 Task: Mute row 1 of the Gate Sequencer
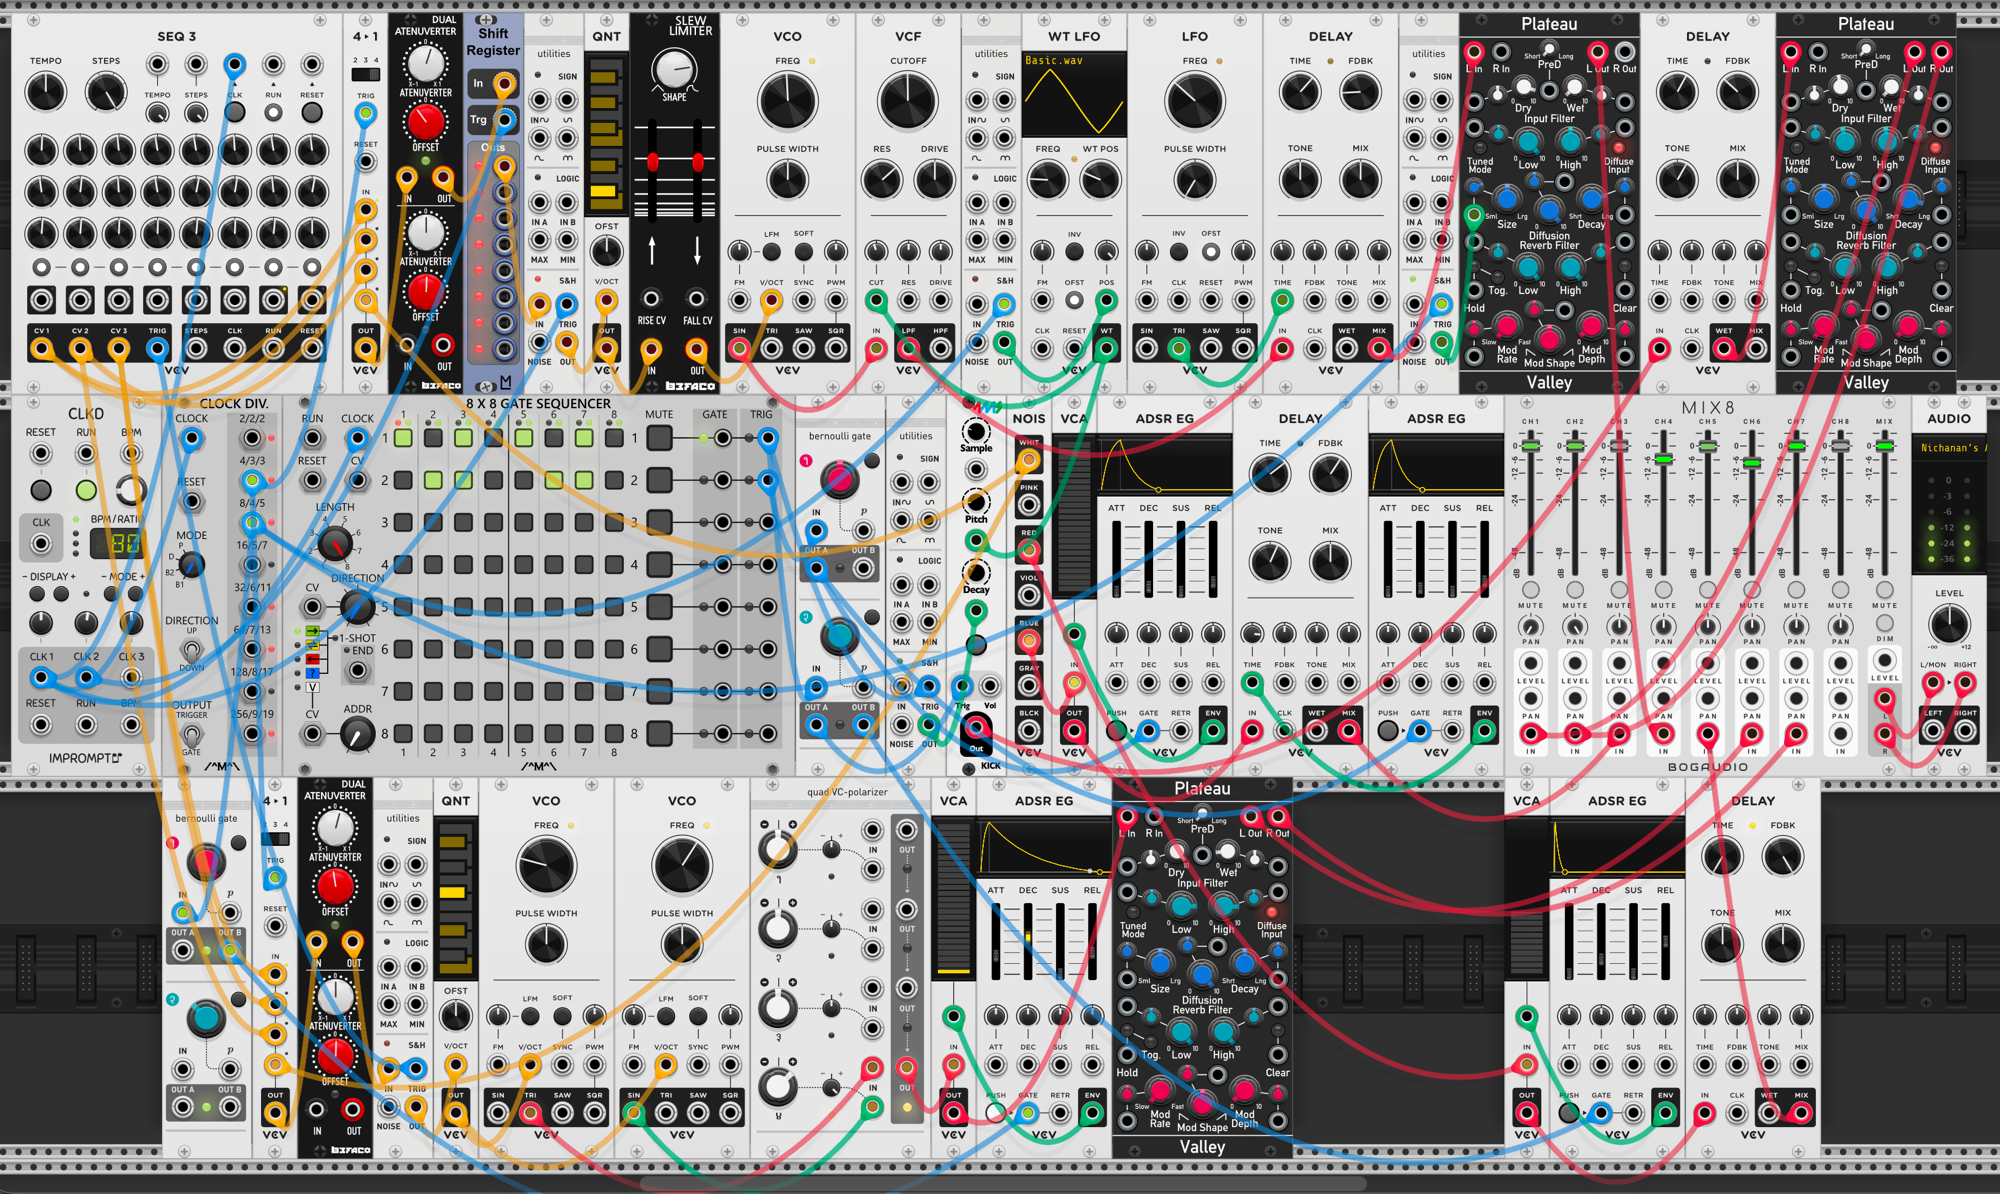click(659, 438)
